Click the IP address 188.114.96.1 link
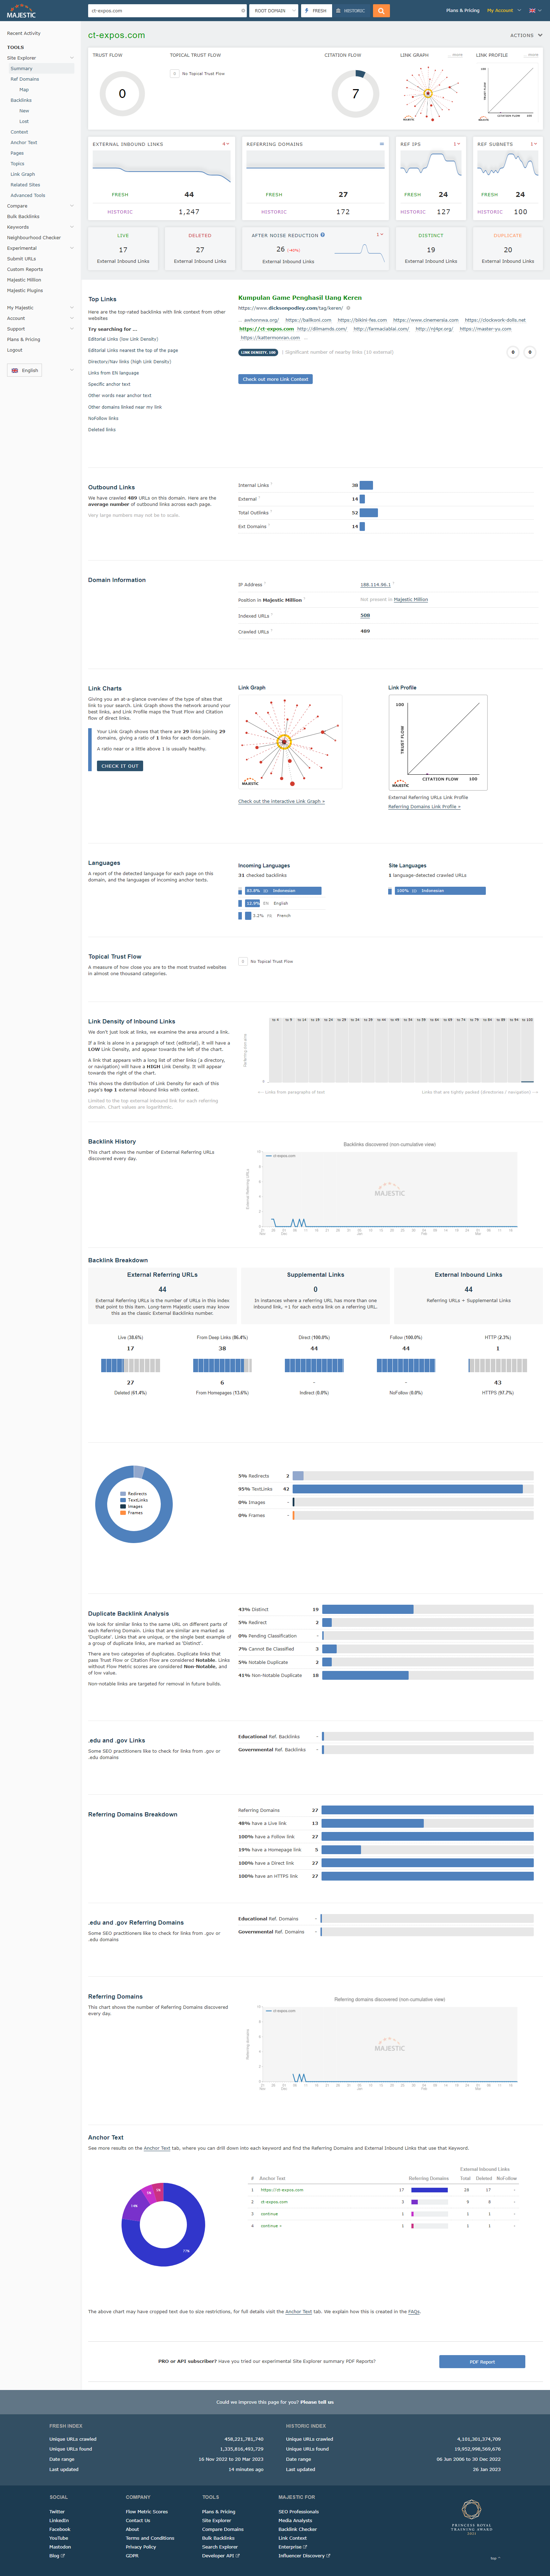 click(375, 585)
